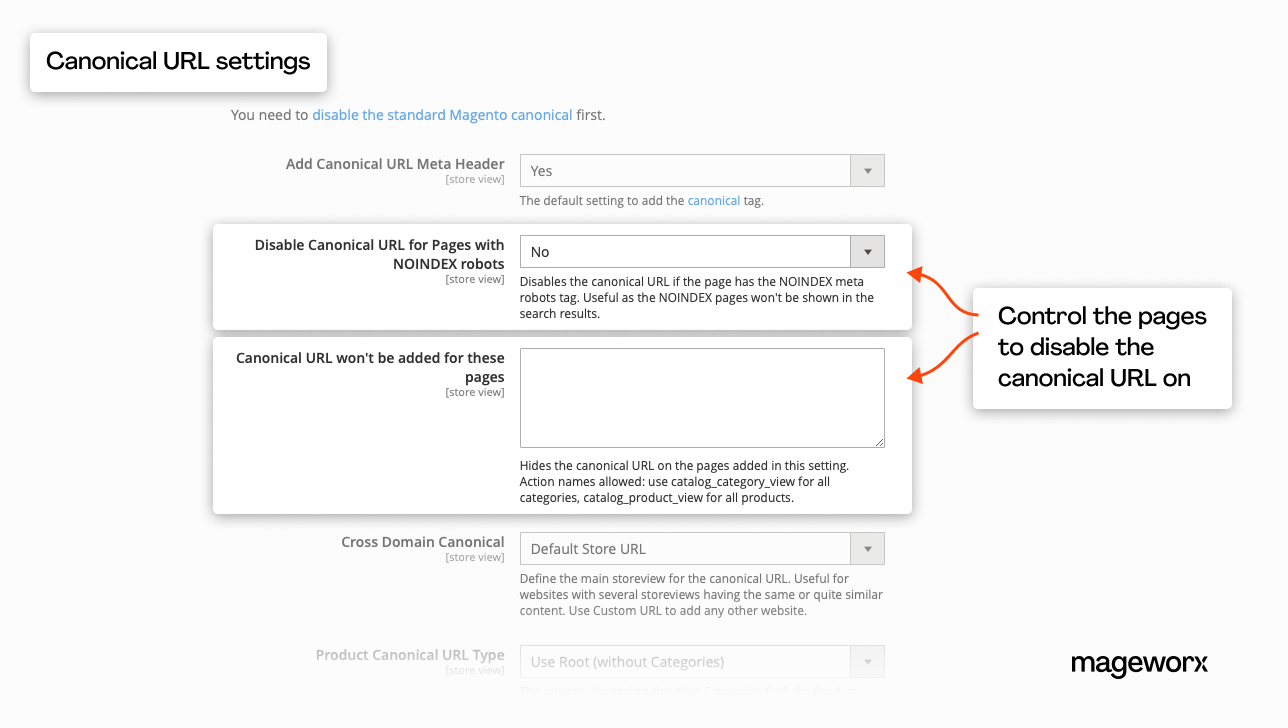
Task: Click the Canonical URL settings title card
Action: [178, 61]
